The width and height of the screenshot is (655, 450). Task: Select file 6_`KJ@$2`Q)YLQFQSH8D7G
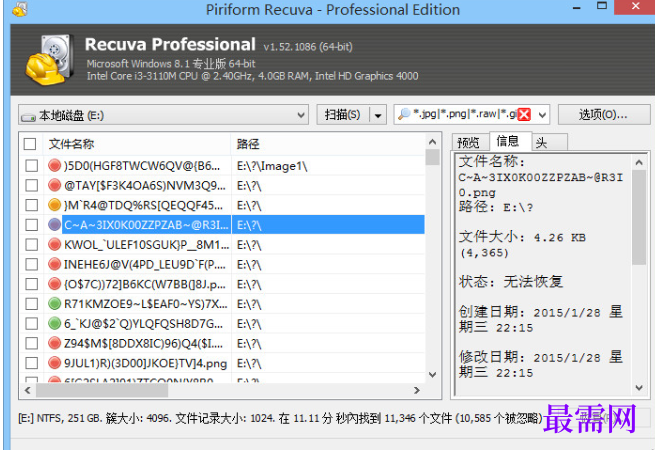pos(143,324)
